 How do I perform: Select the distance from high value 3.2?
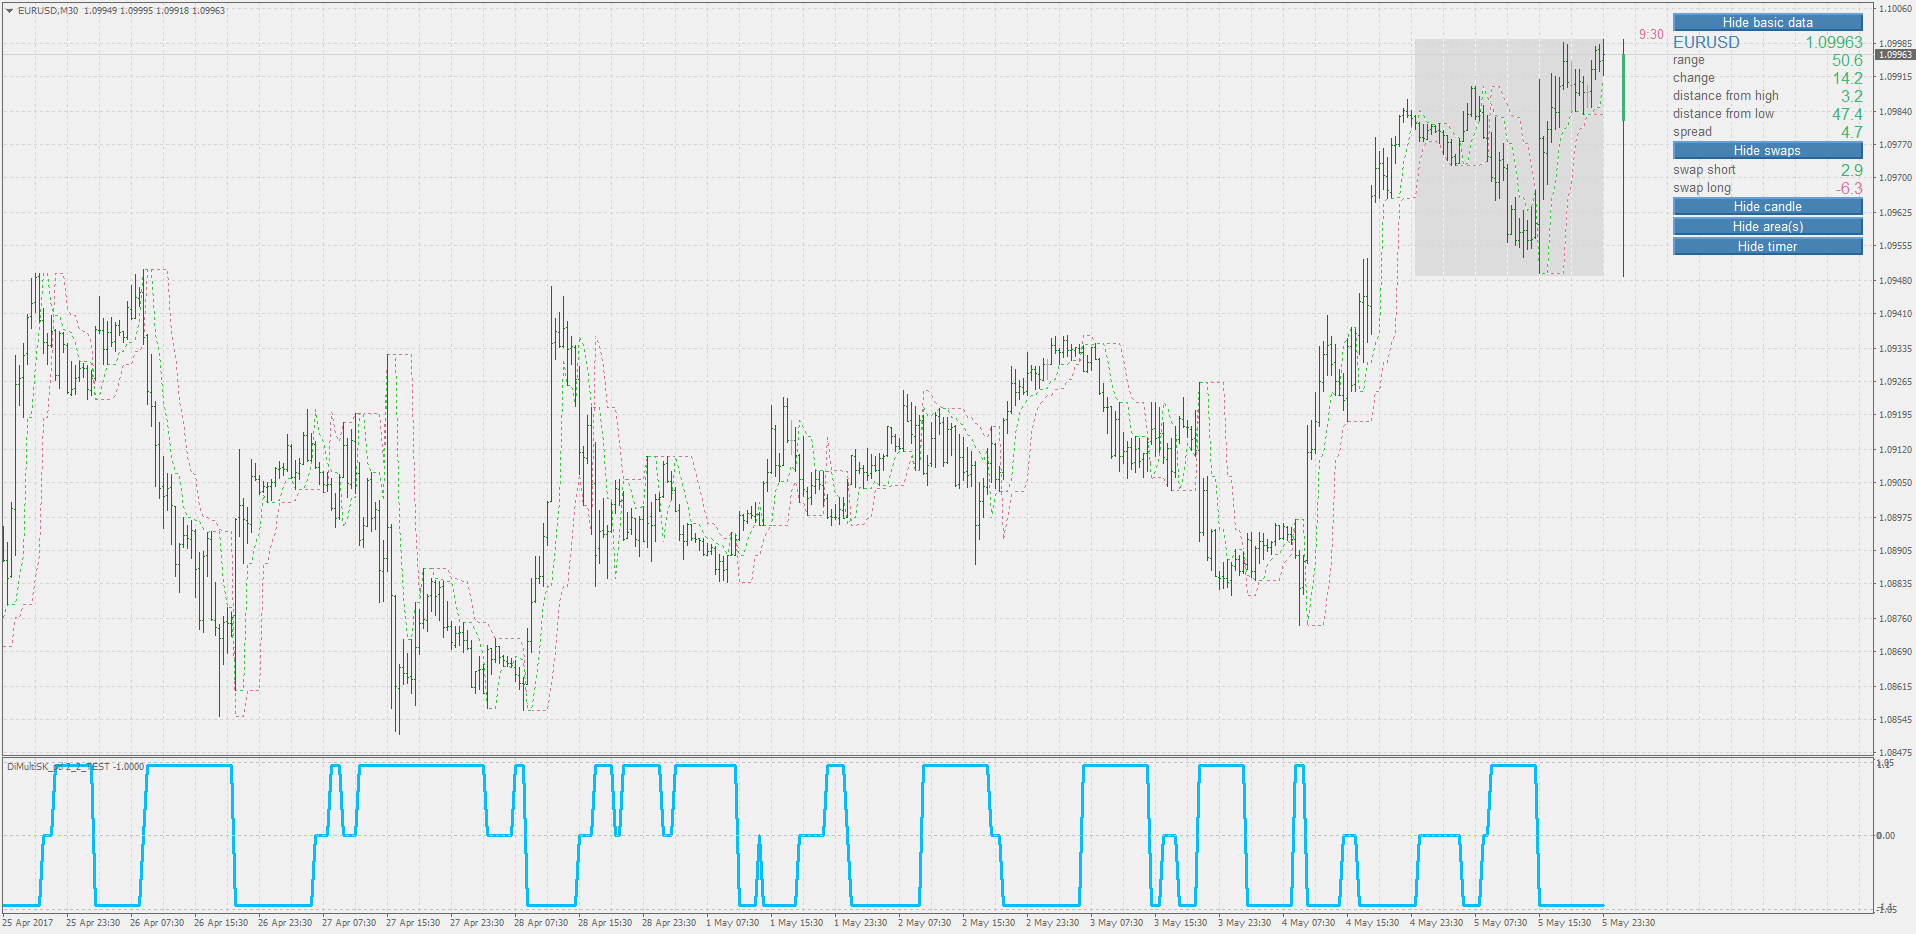coord(1852,96)
